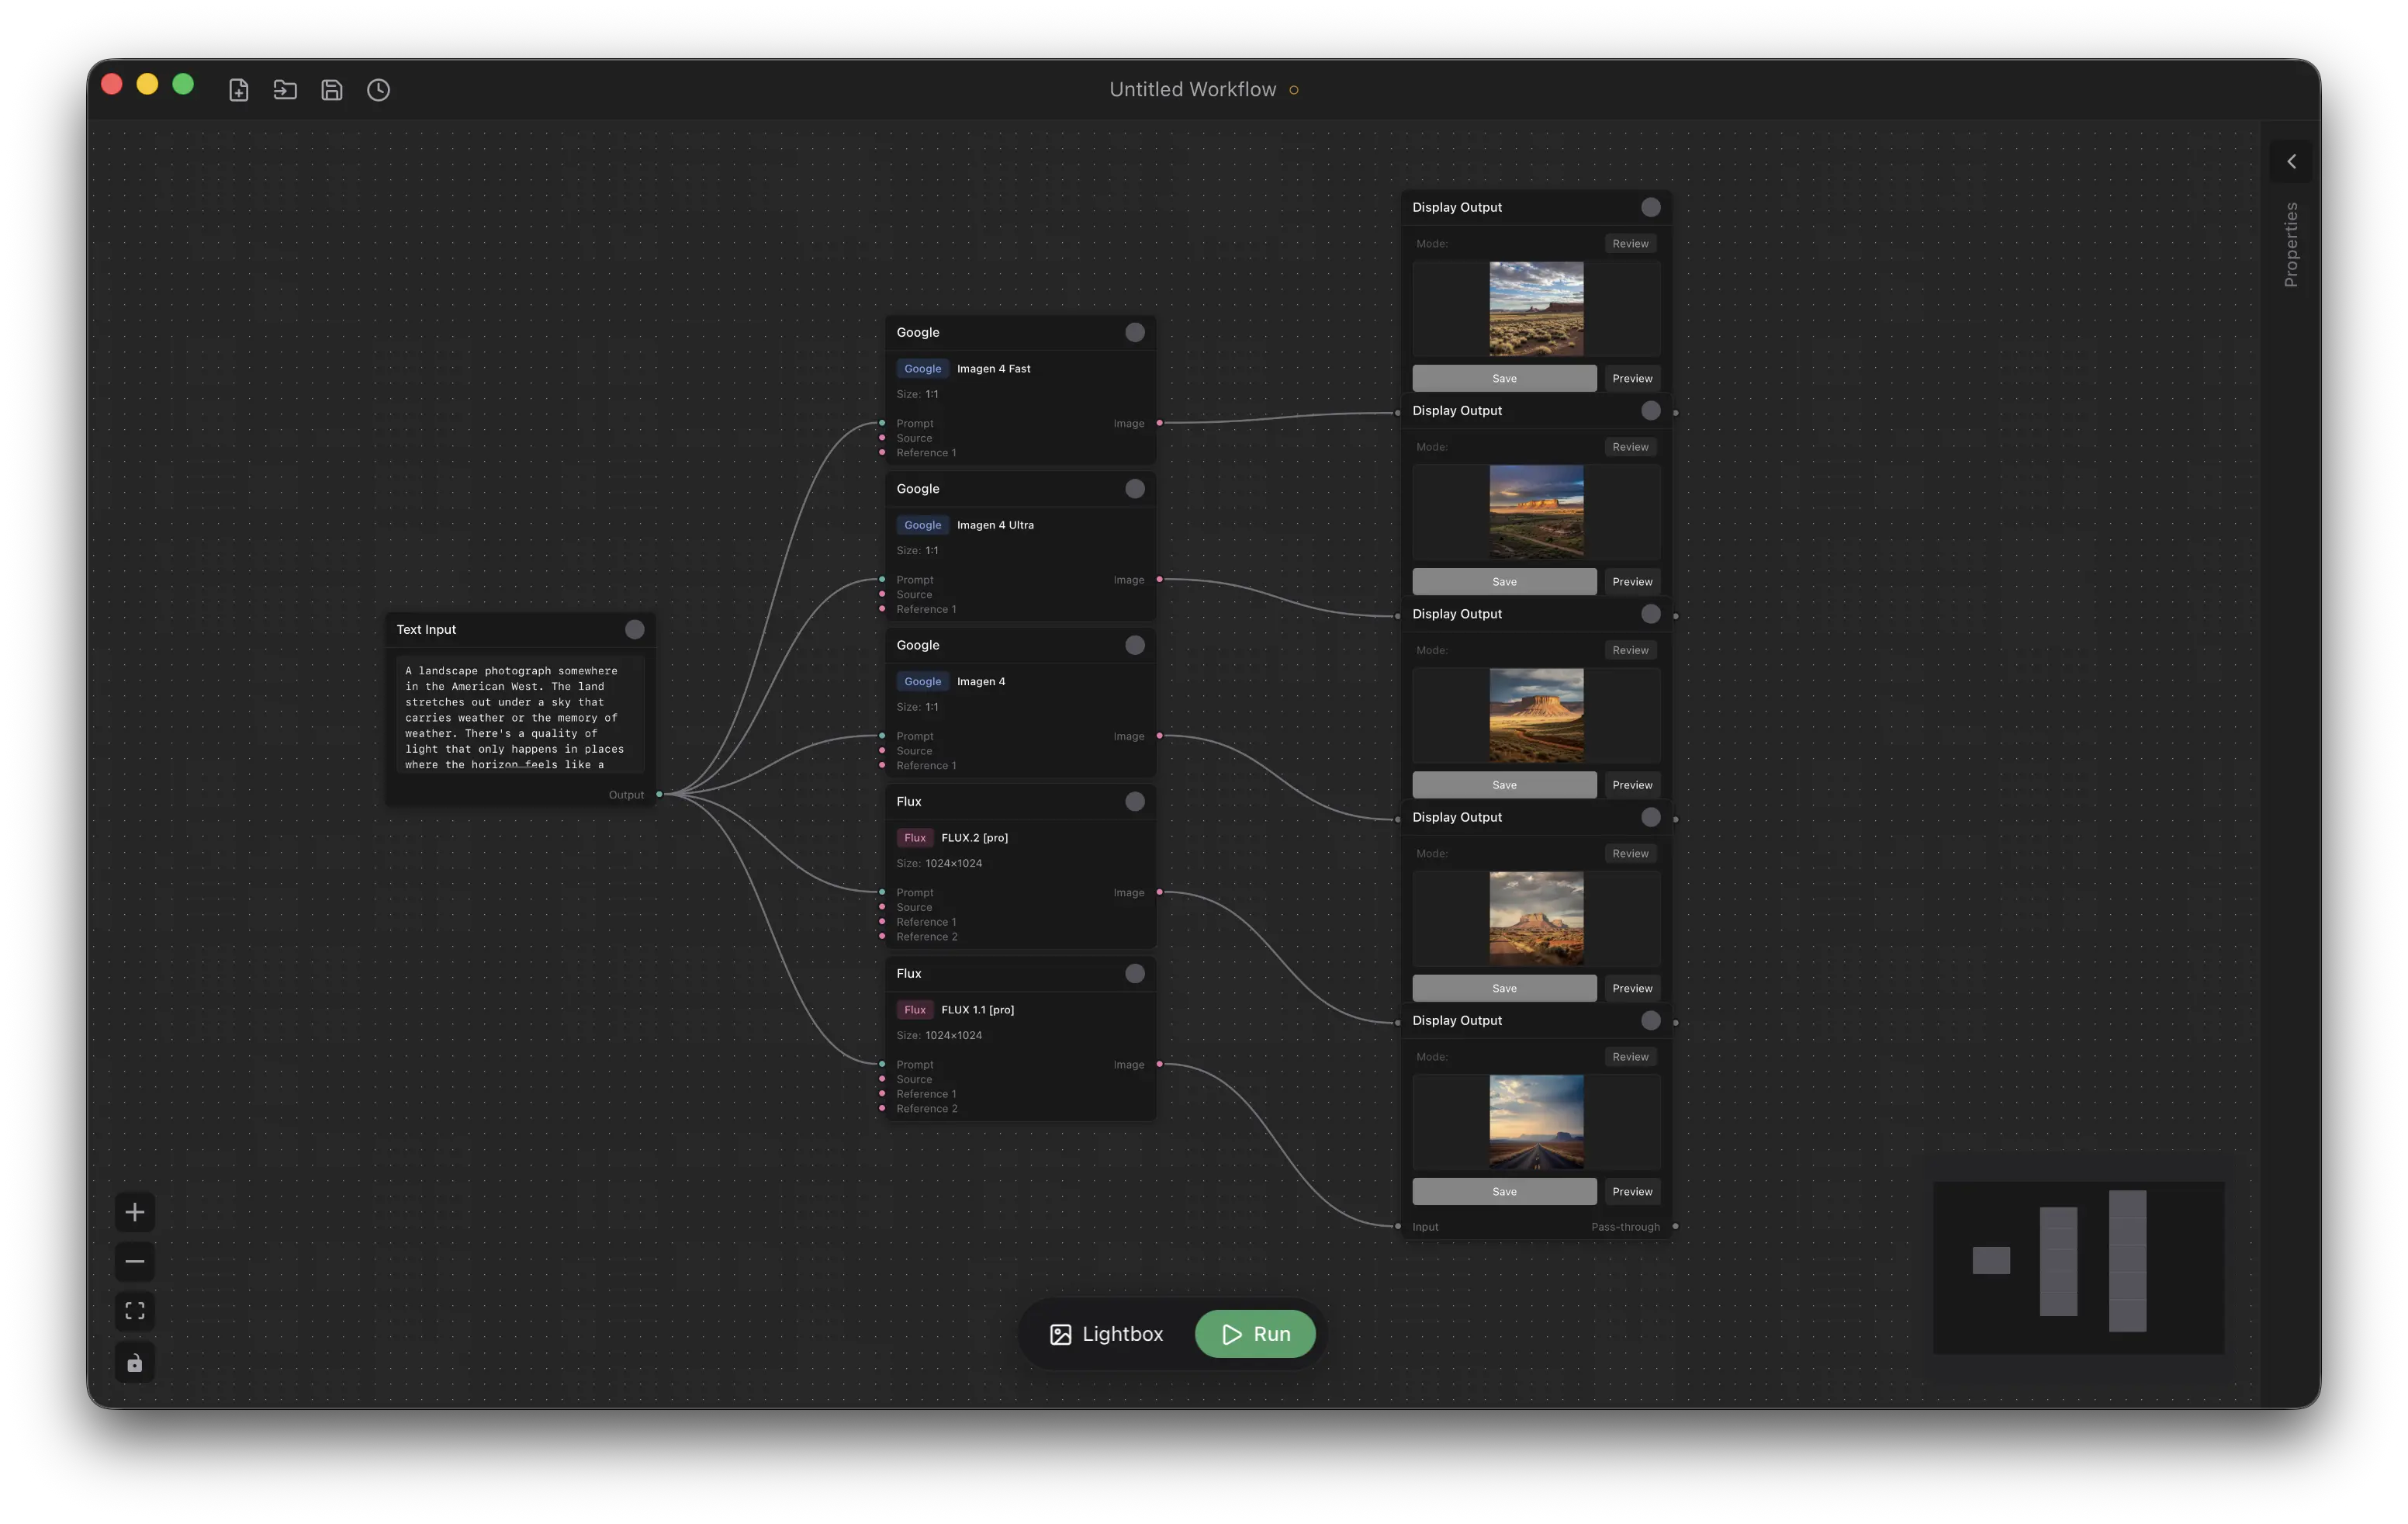Image resolution: width=2408 pixels, height=1524 pixels.
Task: Expand the Properties side panel
Action: (x=2291, y=161)
